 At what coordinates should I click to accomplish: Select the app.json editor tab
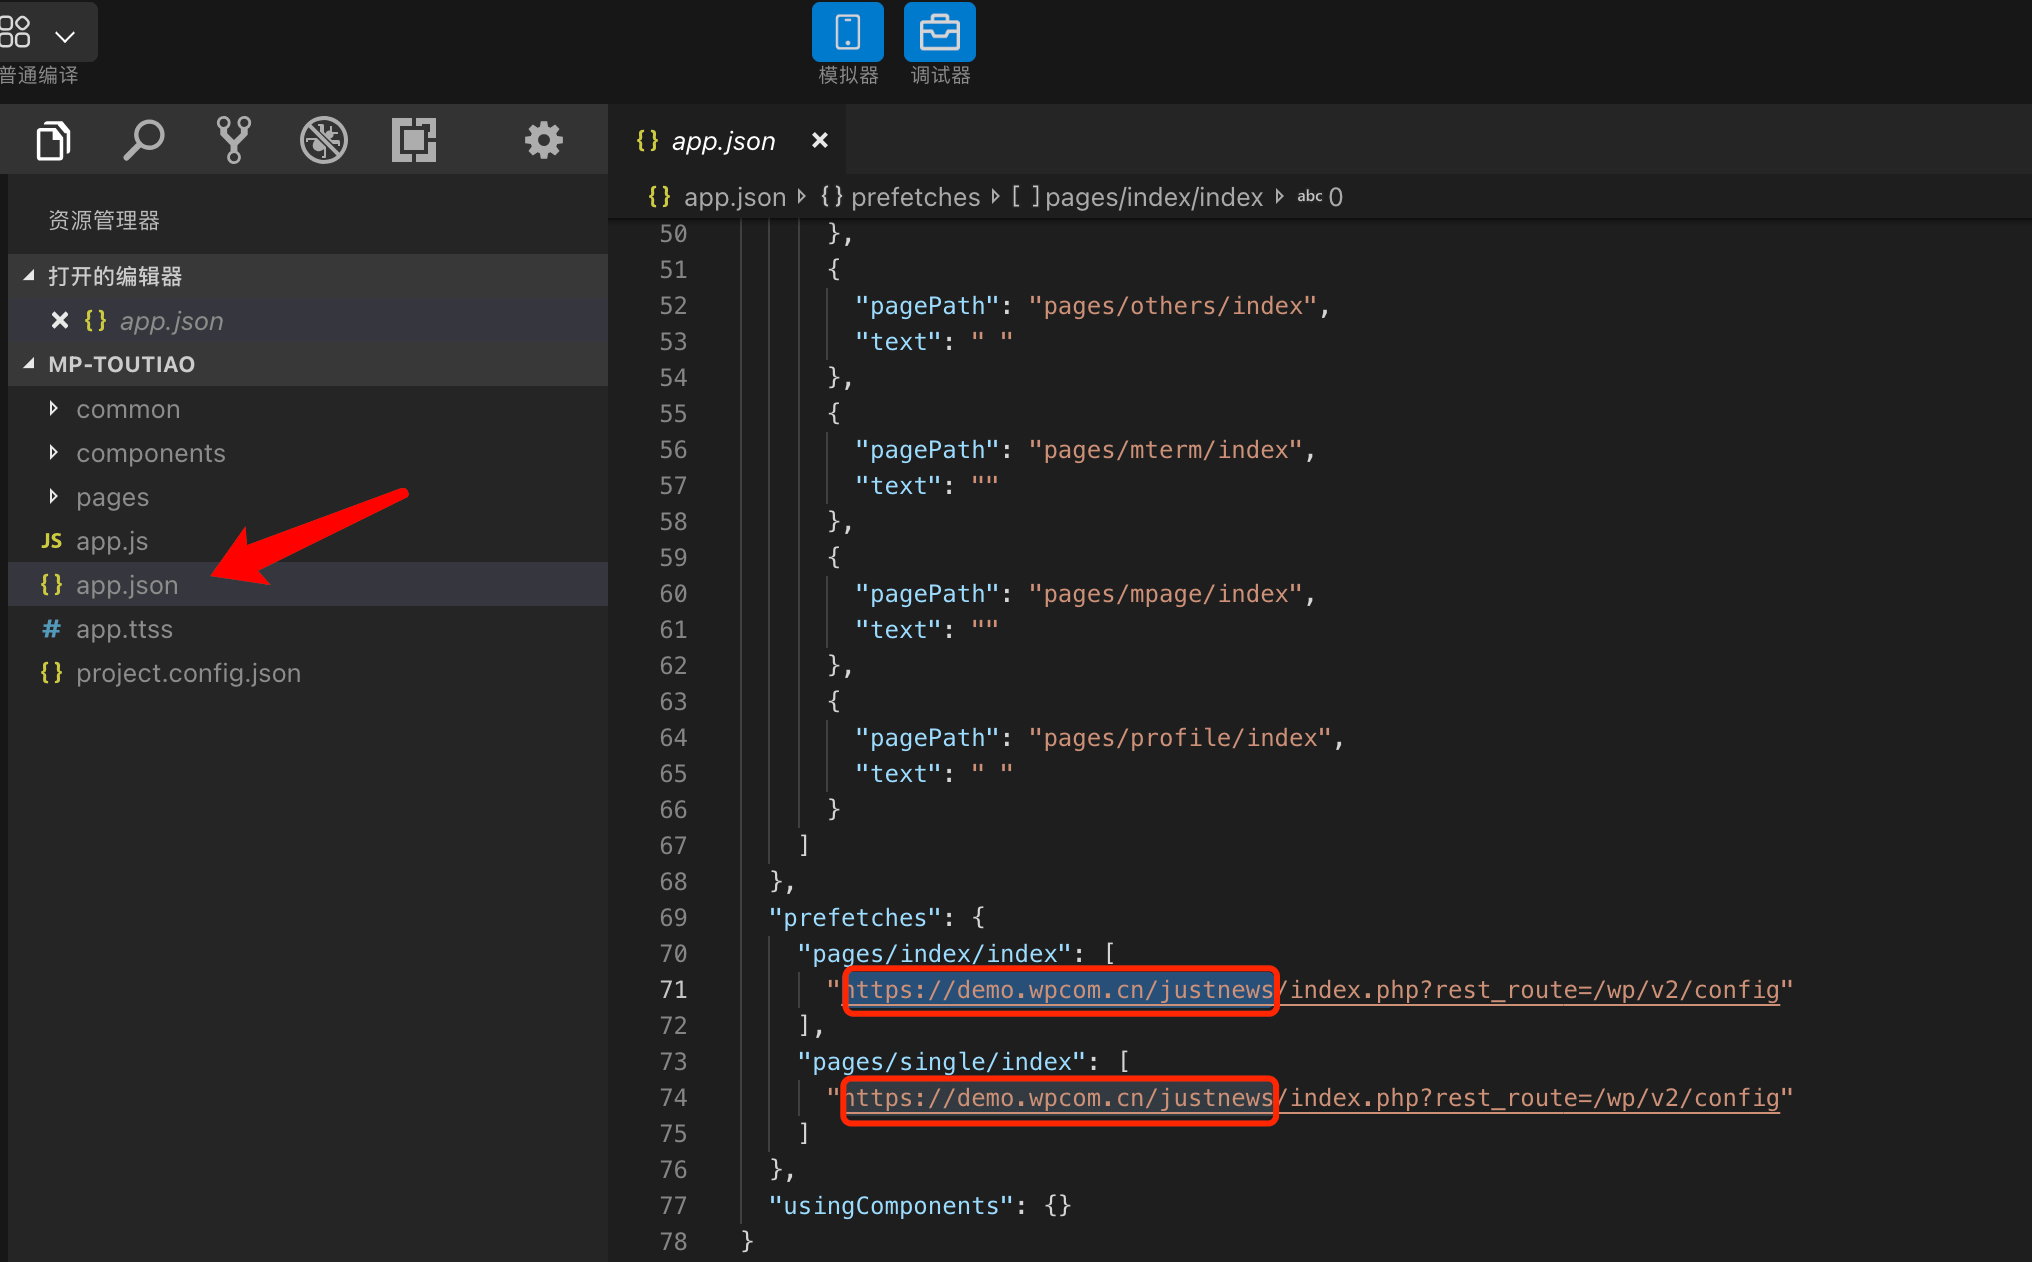(727, 140)
